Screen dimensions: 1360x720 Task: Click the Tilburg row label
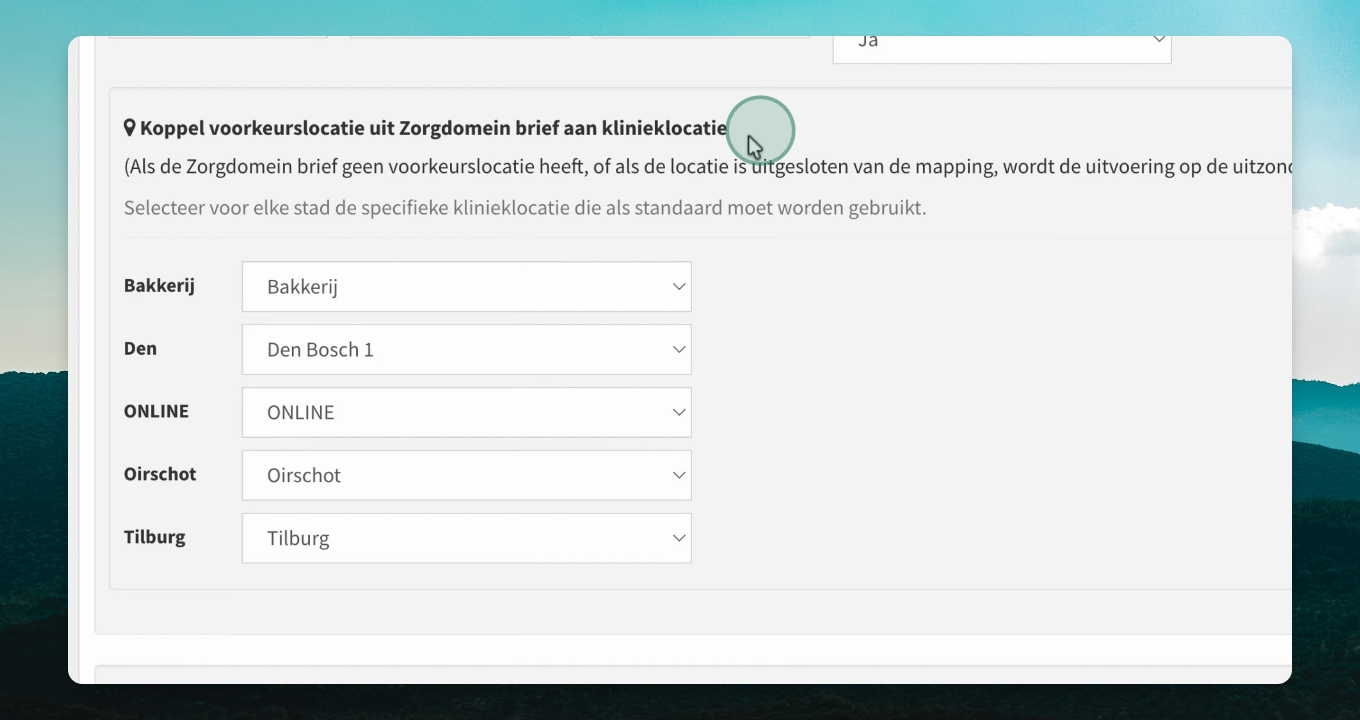[155, 537]
